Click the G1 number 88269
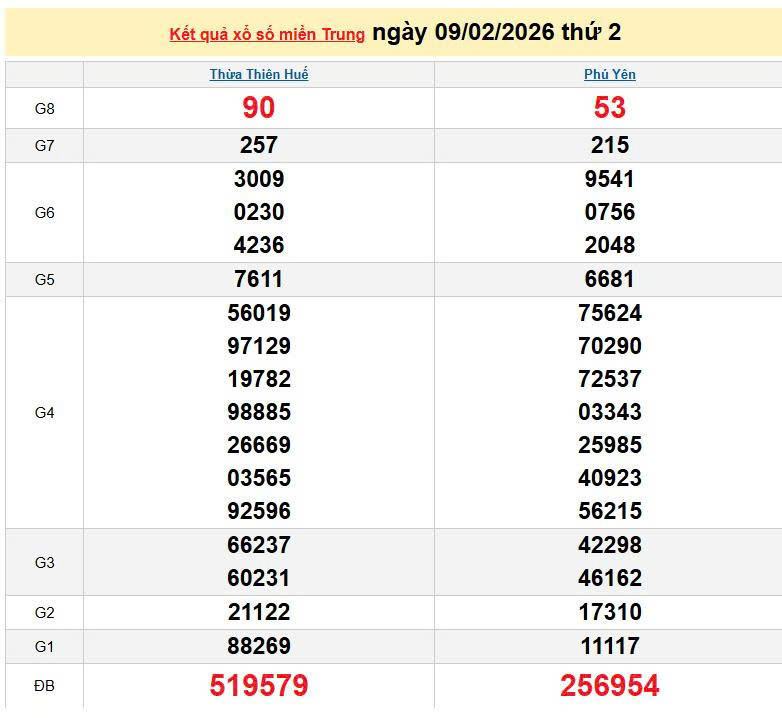782x718 pixels. tap(259, 646)
